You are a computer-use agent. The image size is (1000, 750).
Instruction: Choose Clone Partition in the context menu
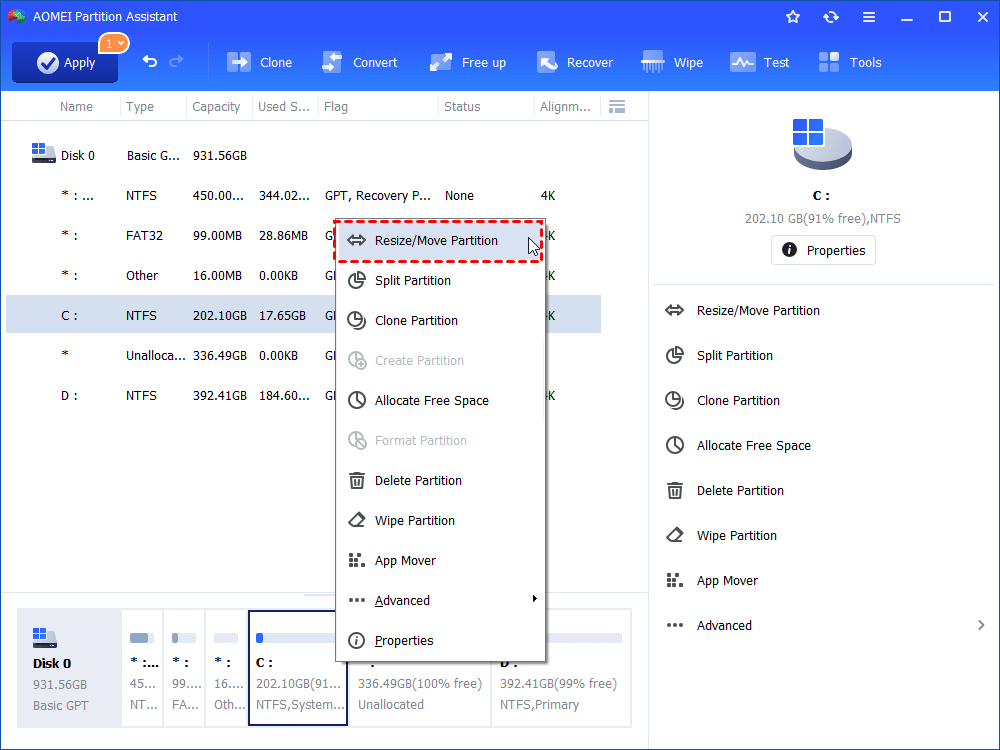pyautogui.click(x=439, y=321)
